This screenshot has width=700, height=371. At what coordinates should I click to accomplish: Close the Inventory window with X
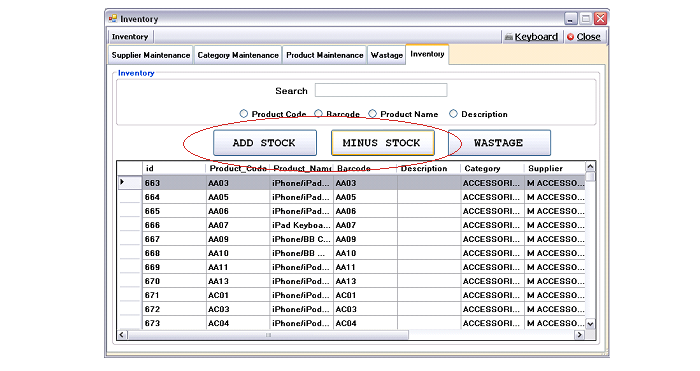coord(600,19)
